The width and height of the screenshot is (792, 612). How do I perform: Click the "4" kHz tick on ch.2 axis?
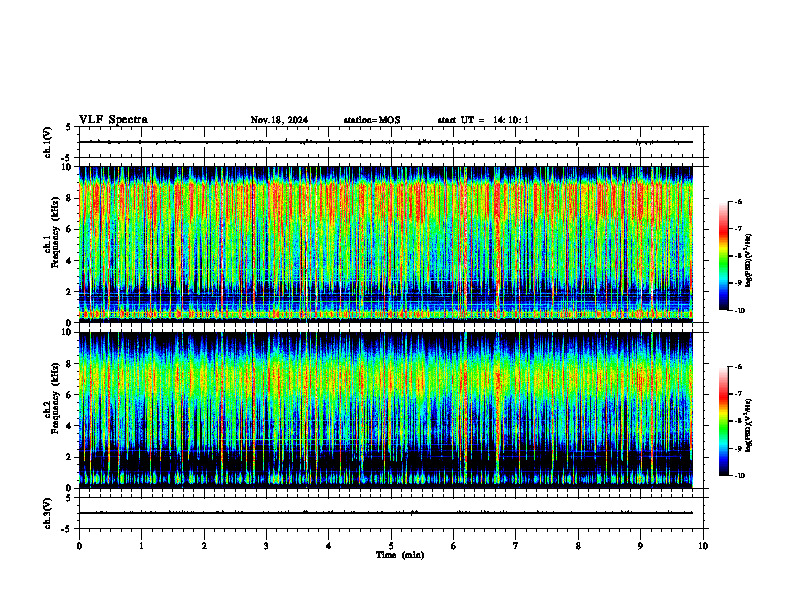click(x=71, y=426)
